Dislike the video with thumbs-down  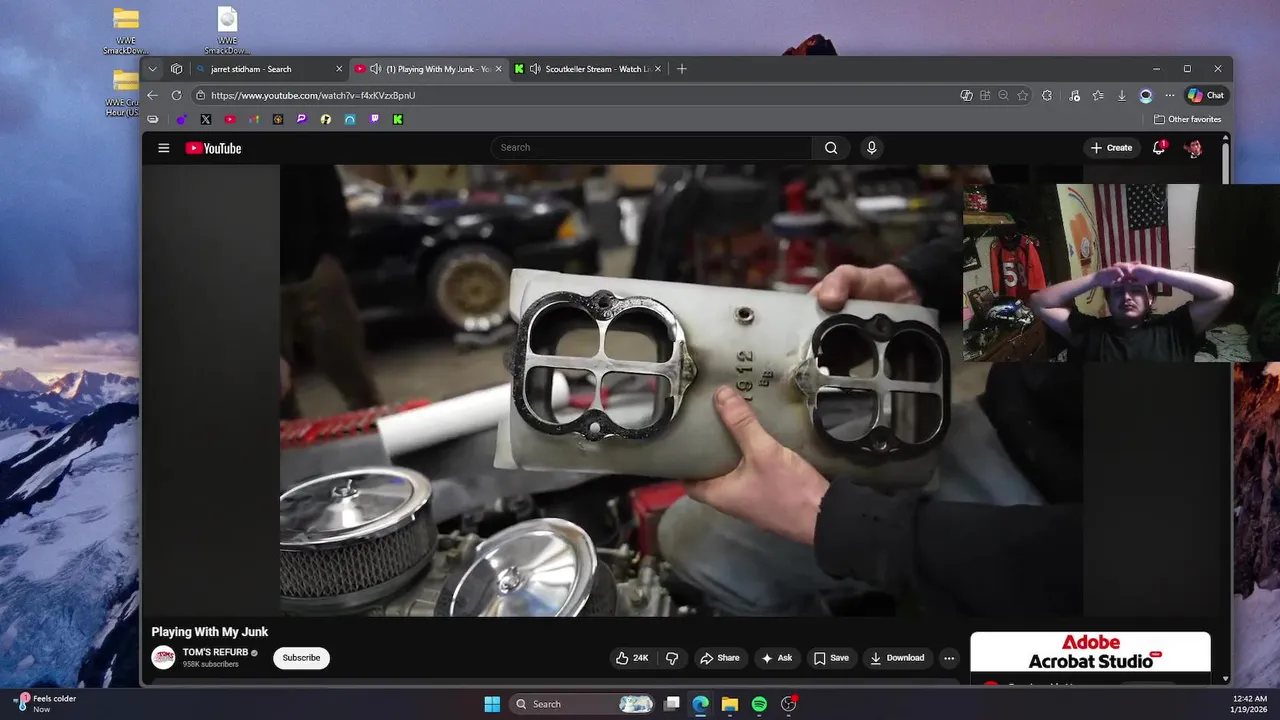coord(672,658)
